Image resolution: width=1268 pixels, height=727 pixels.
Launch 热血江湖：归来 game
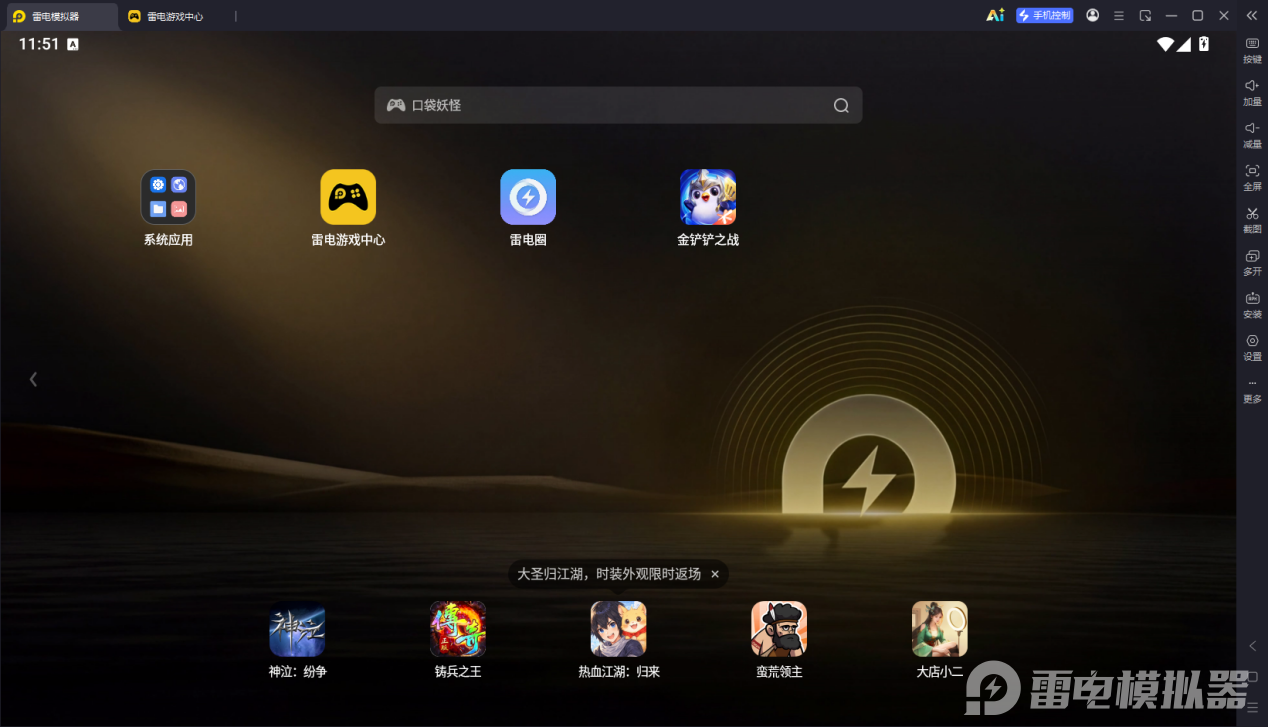tap(619, 629)
